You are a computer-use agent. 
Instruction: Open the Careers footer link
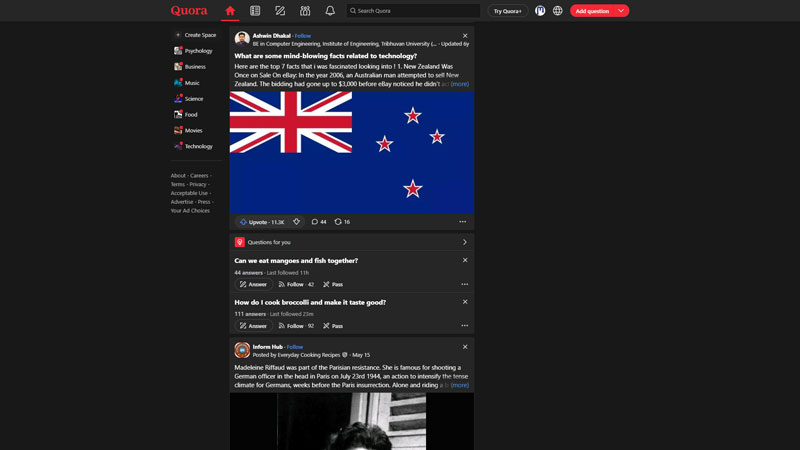pyautogui.click(x=199, y=176)
